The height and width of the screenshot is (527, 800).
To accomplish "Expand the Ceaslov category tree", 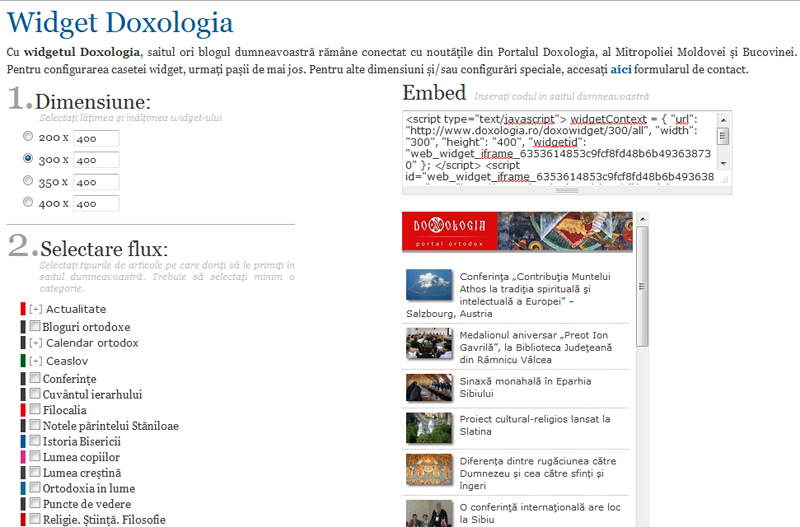I will click(x=36, y=360).
